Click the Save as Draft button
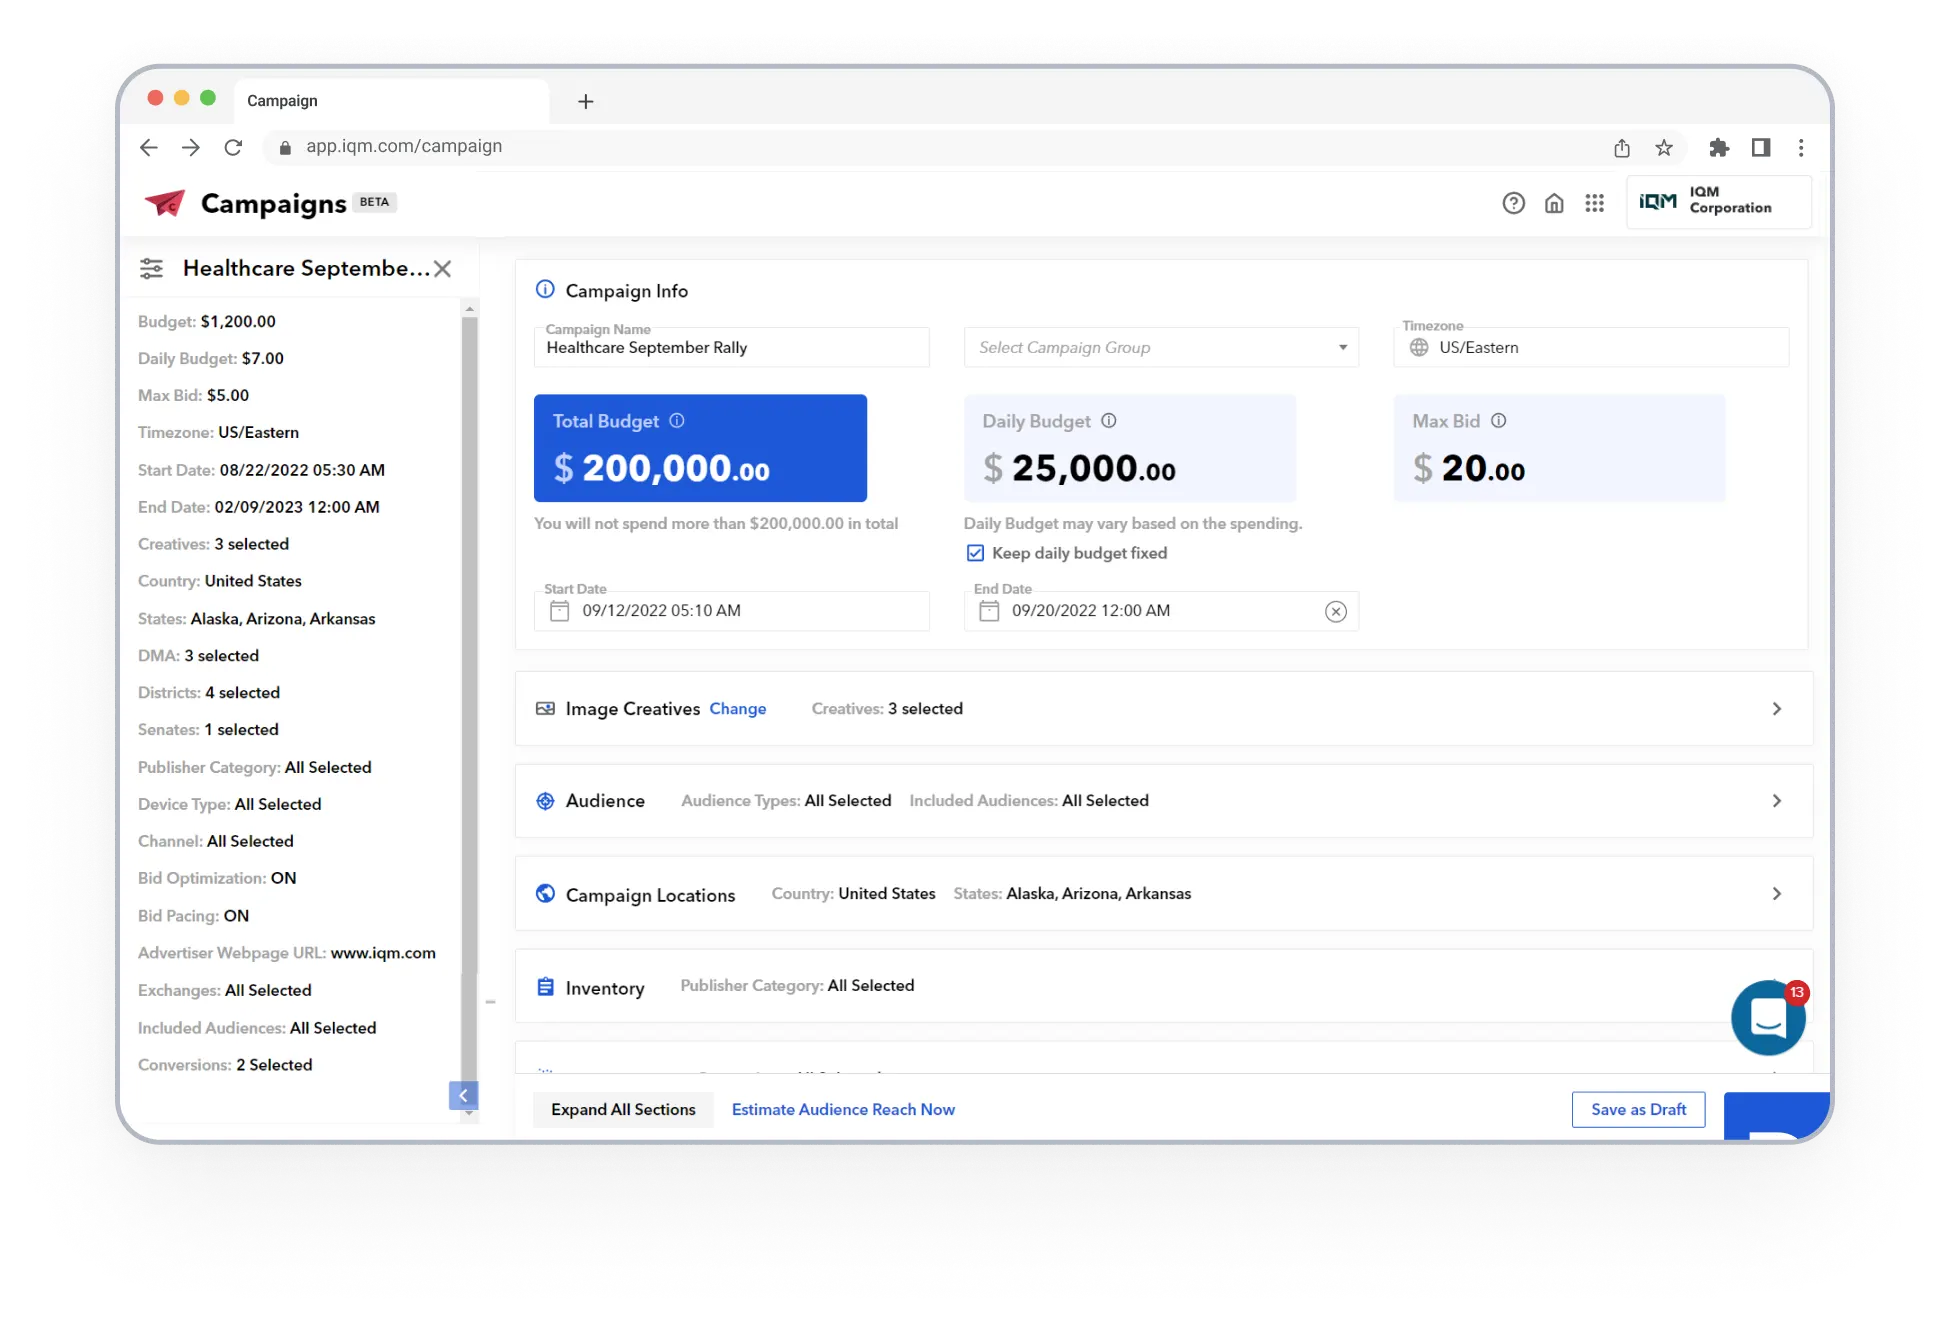Screen dimensions: 1950x1322 (x=1638, y=1109)
